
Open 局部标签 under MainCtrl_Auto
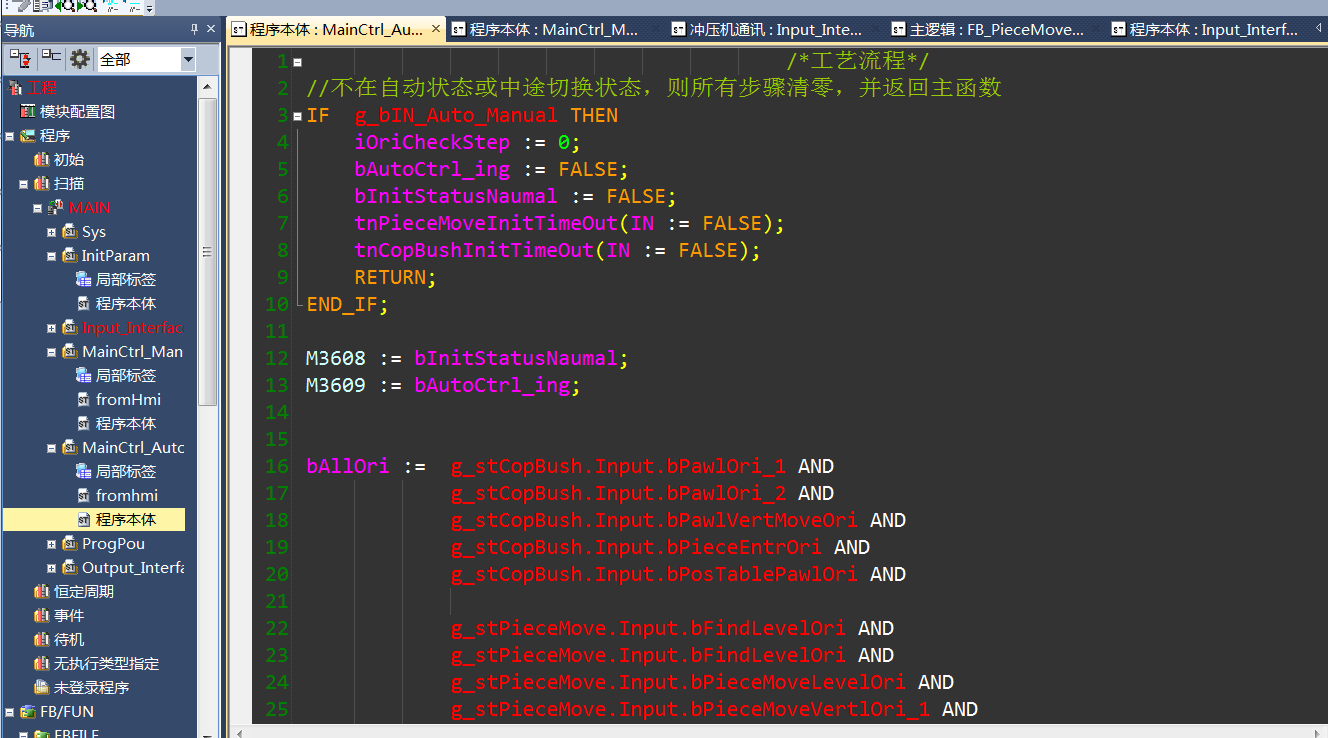point(125,472)
